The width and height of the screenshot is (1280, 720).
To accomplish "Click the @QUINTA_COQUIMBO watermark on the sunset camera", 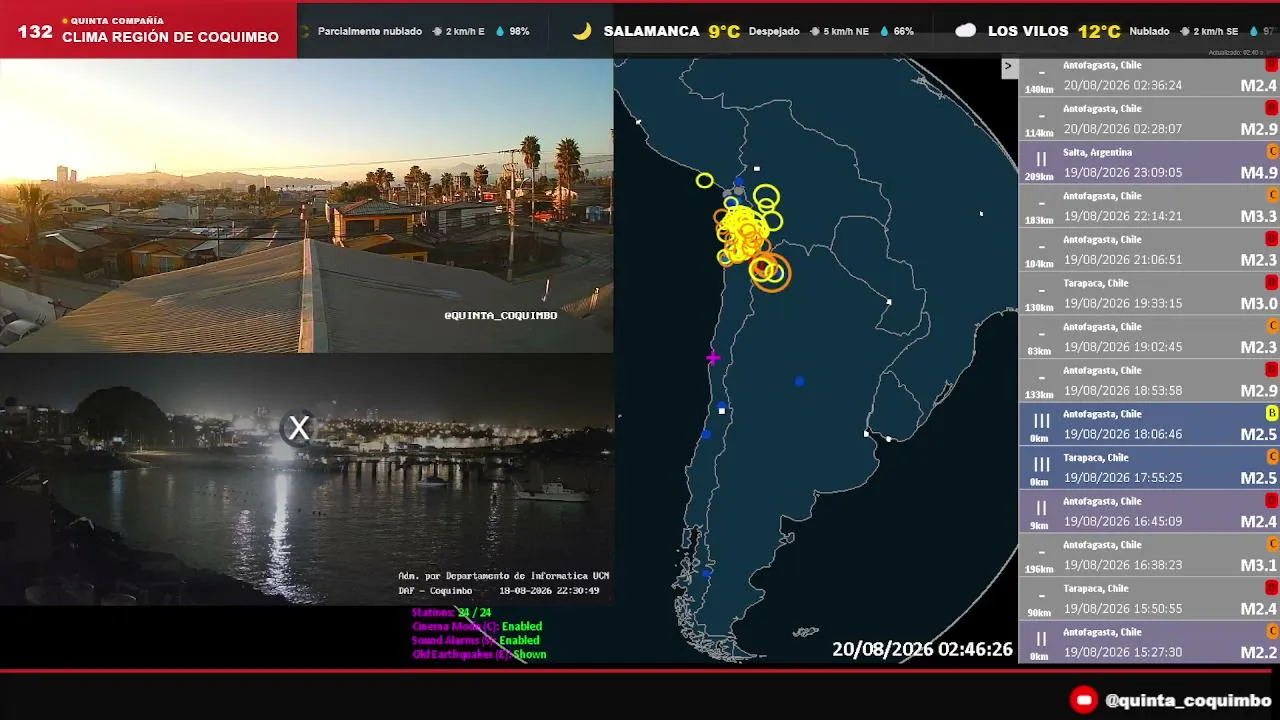I will [x=500, y=315].
